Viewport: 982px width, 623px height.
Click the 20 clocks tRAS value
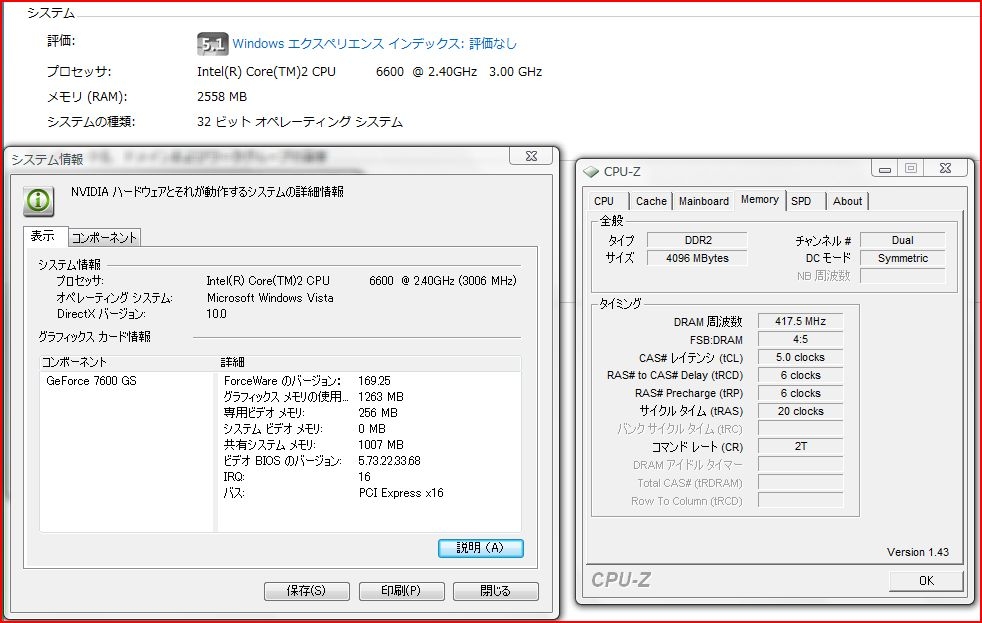(800, 411)
